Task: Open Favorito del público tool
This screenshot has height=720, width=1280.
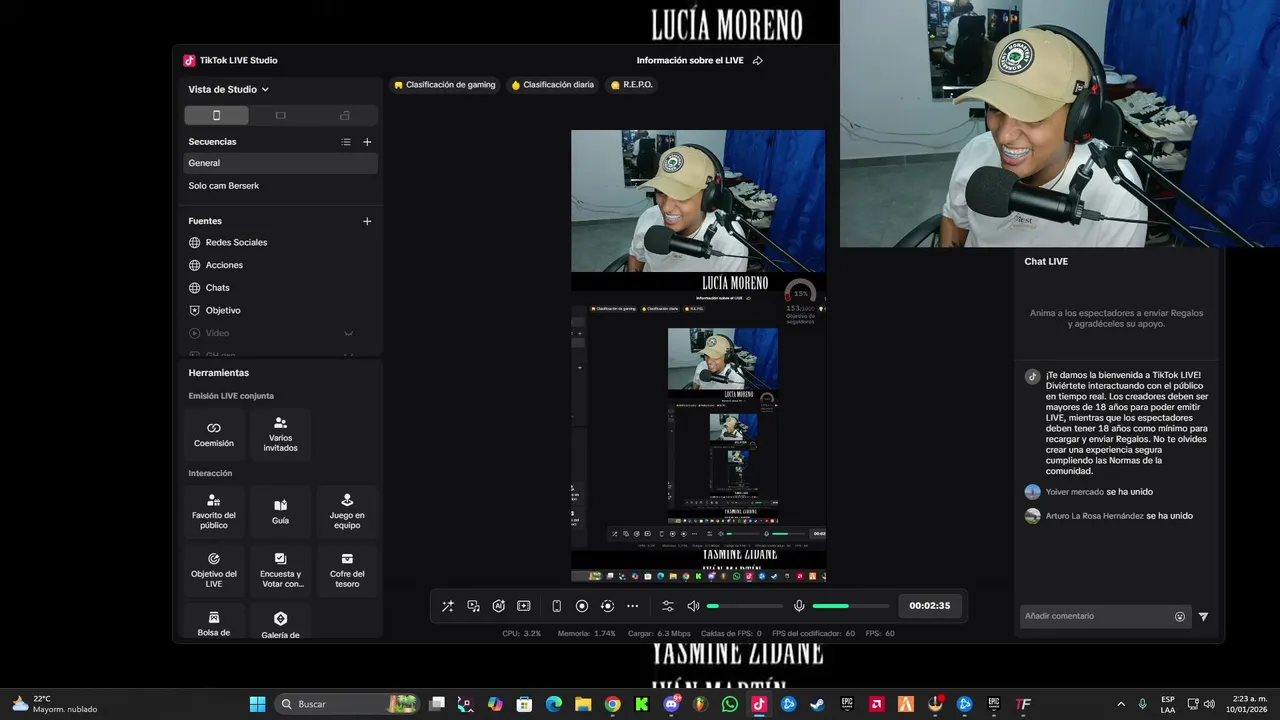Action: 214,511
